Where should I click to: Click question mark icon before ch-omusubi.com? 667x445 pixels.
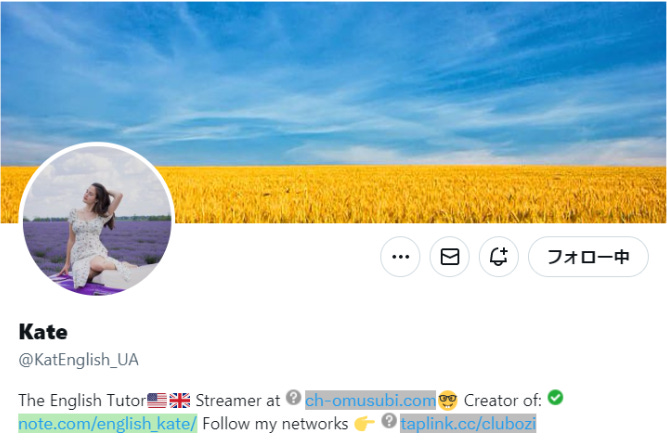[294, 397]
